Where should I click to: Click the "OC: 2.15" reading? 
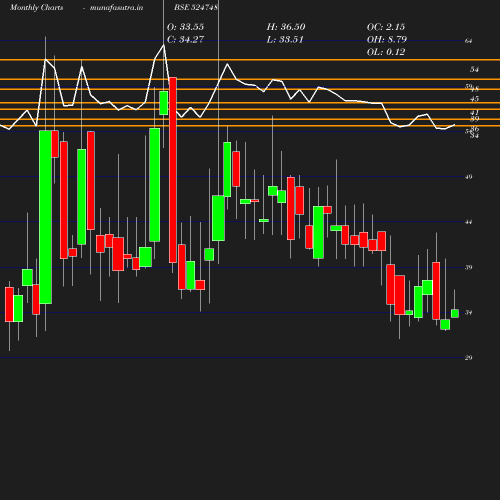[386, 27]
